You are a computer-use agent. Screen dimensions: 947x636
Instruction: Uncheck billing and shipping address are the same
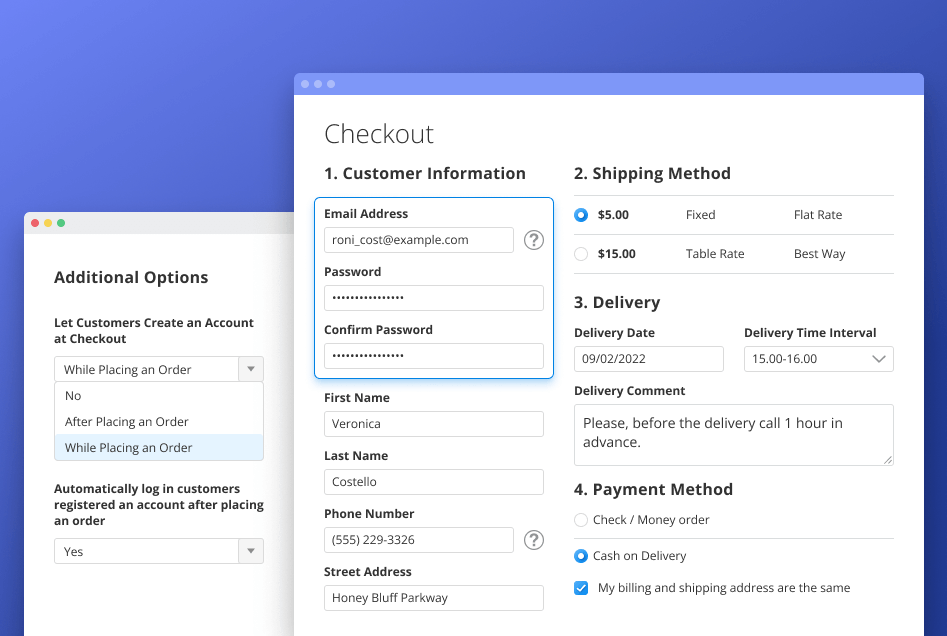(581, 589)
